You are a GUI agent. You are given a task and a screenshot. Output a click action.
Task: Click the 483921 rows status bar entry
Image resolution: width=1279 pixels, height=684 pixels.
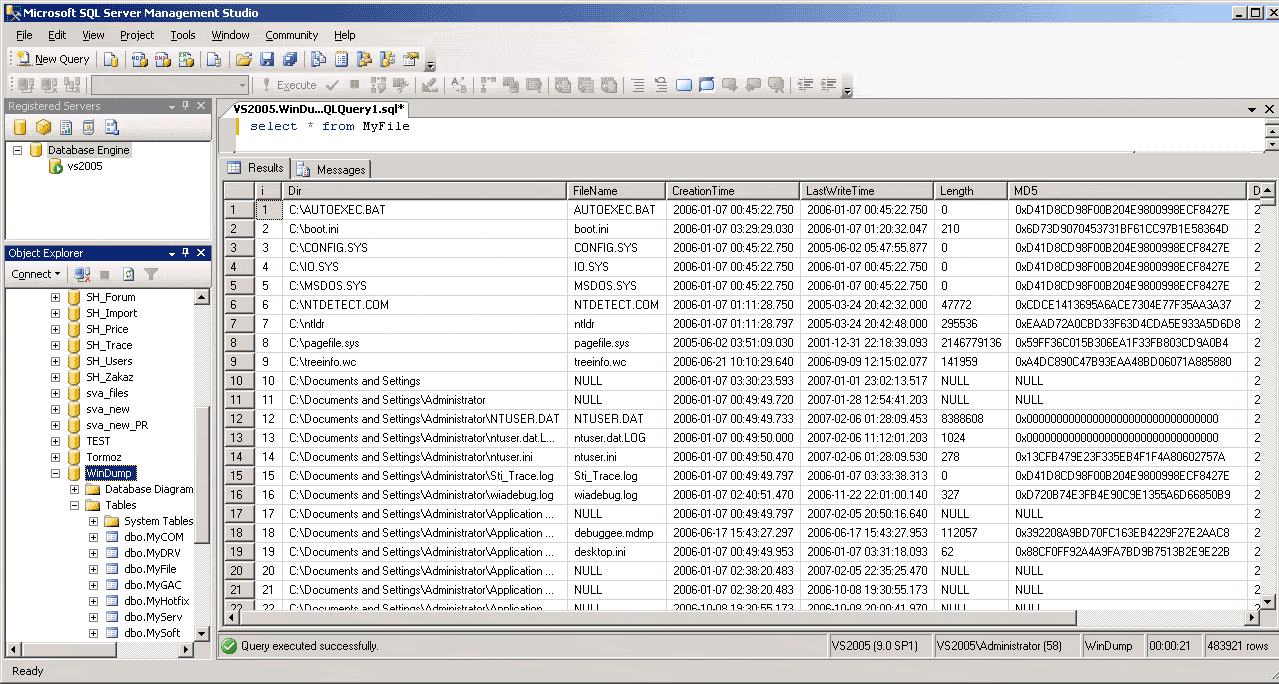coord(1238,646)
